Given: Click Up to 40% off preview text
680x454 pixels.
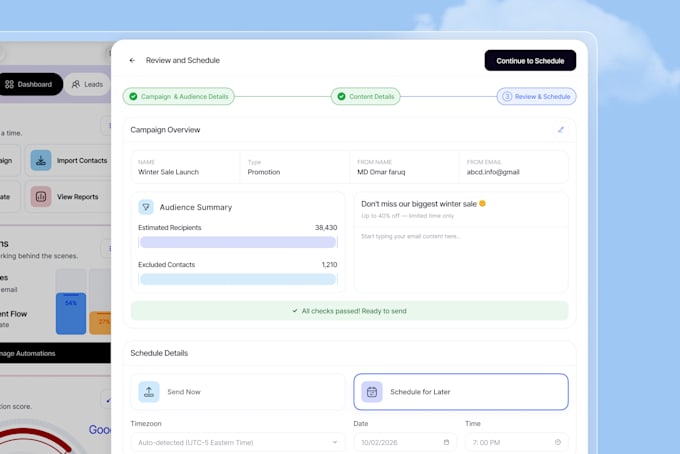Looking at the screenshot, I should coord(407,216).
